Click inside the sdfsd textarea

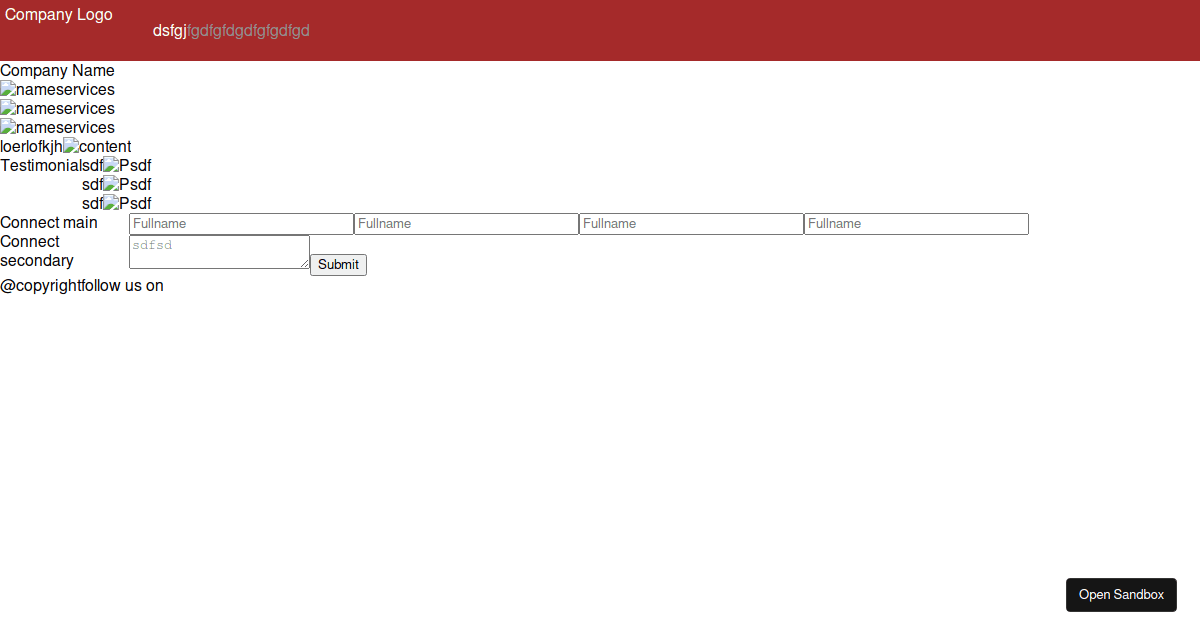tap(218, 250)
